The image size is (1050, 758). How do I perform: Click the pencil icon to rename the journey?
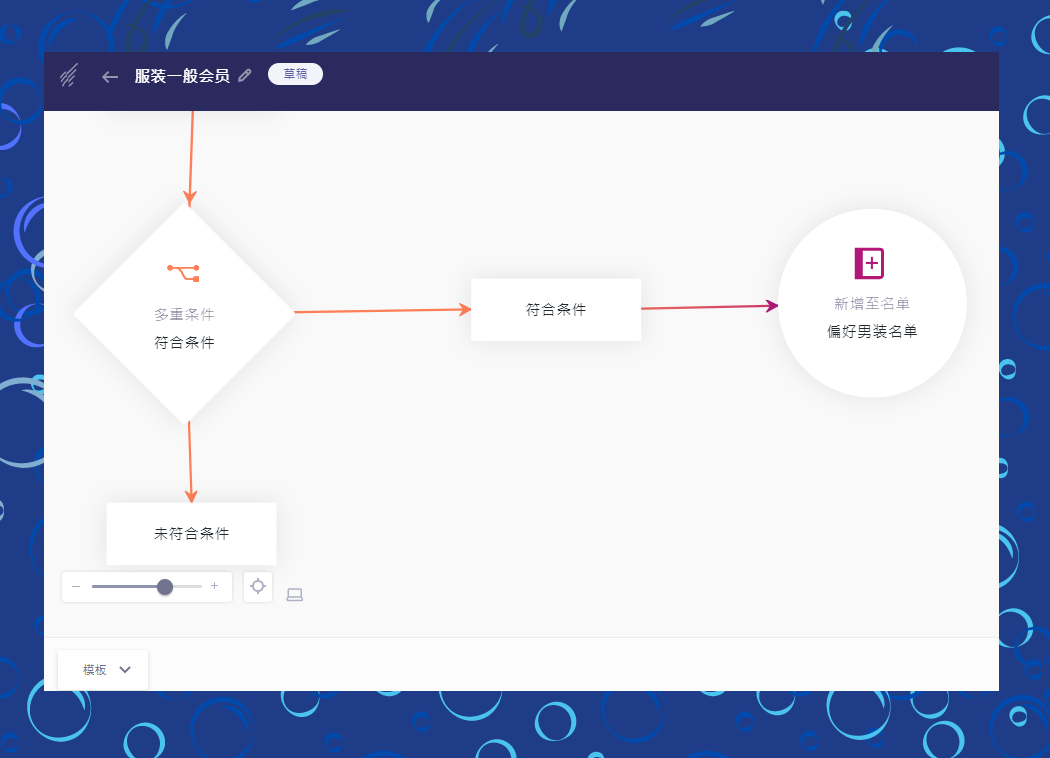click(x=245, y=76)
